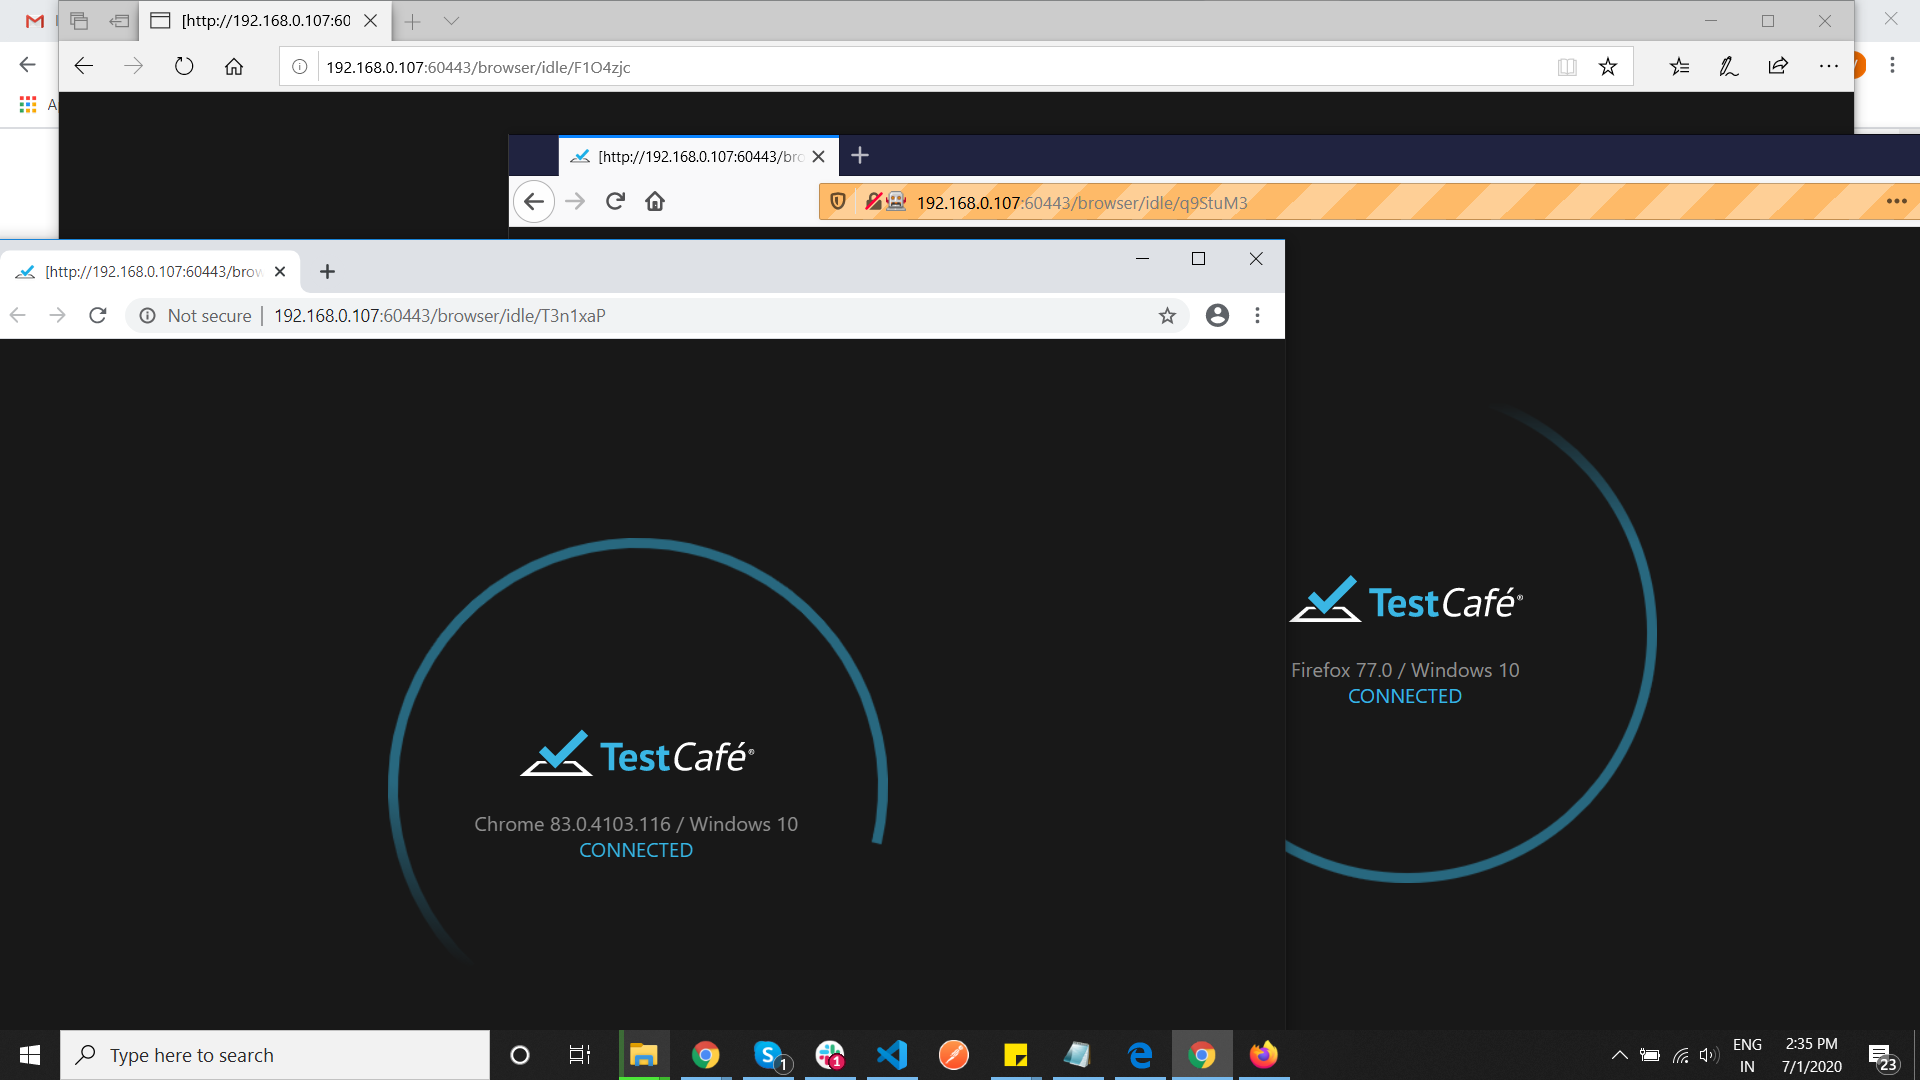Viewport: 1920px width, 1080px height.
Task: Open Firefox's more options ellipsis menu
Action: click(1897, 201)
